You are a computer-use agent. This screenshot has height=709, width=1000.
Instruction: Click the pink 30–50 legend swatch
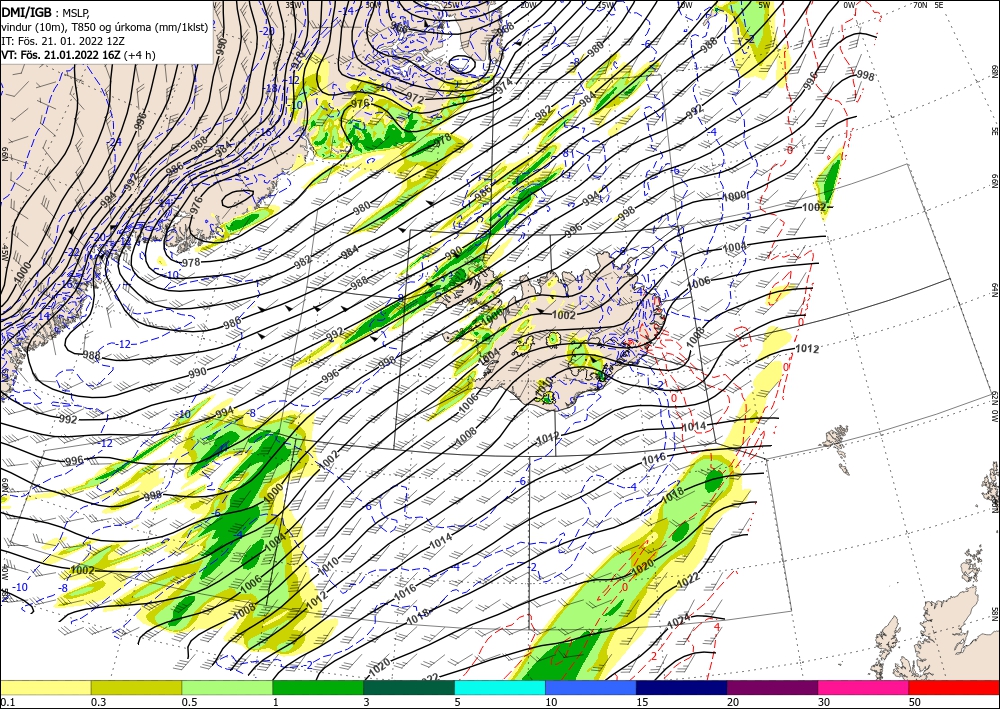point(864,687)
